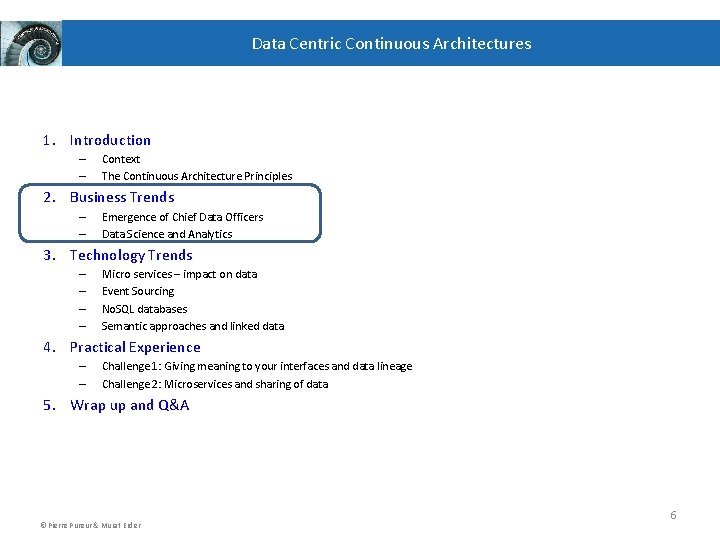Select the 'Wrap up and Q&A' heading
720x540 pixels.
click(129, 405)
